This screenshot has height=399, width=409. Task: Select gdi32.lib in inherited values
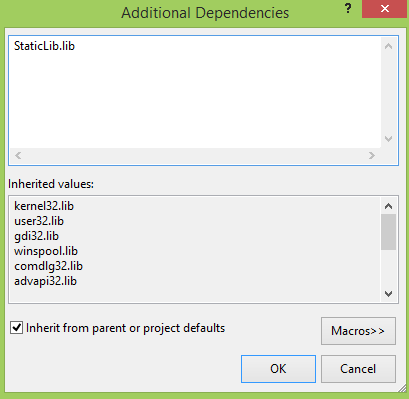(36, 236)
